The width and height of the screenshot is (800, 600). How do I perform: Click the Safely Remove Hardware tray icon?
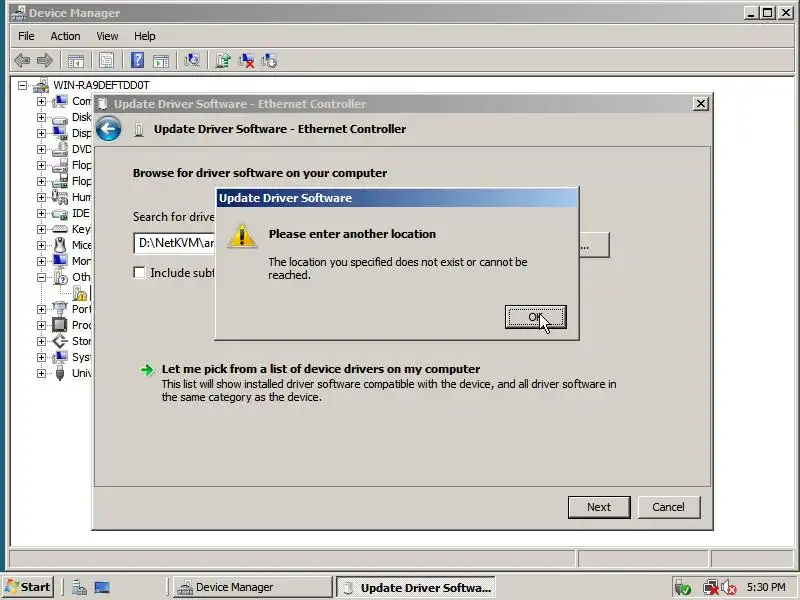[x=683, y=588]
